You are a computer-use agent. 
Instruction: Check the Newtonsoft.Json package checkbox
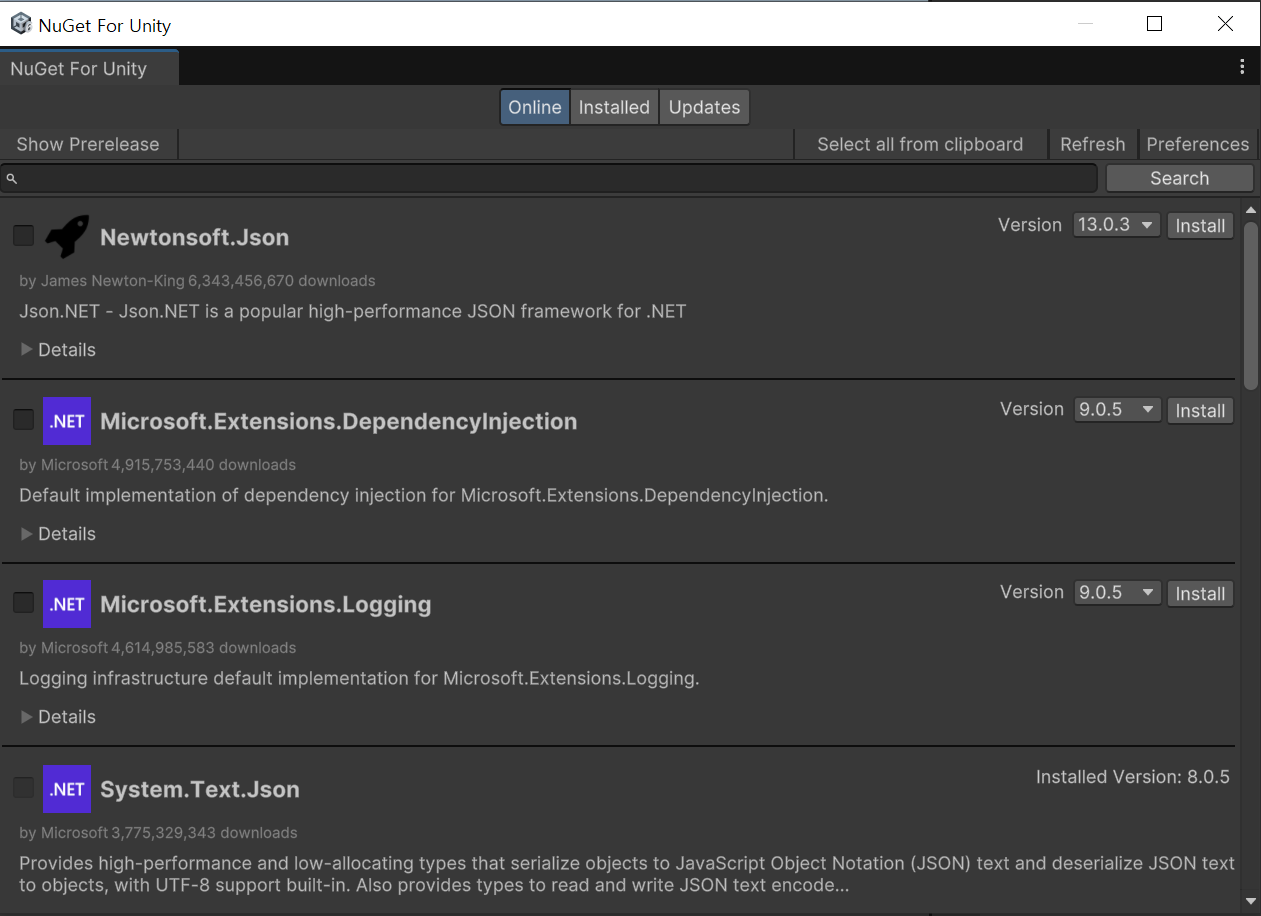click(x=23, y=236)
